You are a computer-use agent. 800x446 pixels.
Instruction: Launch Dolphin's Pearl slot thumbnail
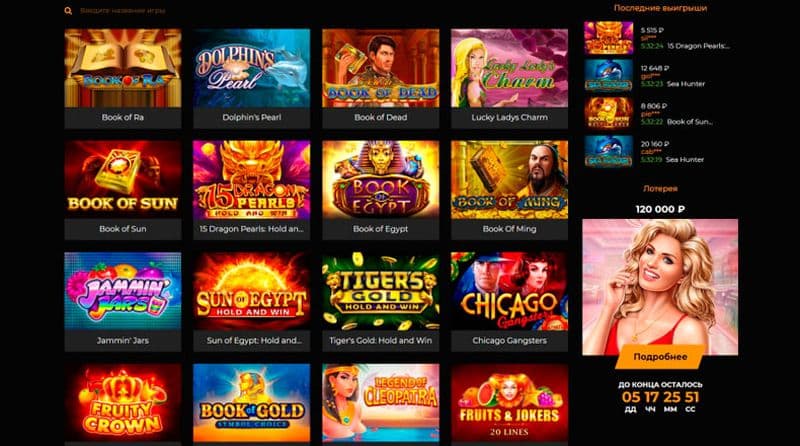point(252,78)
